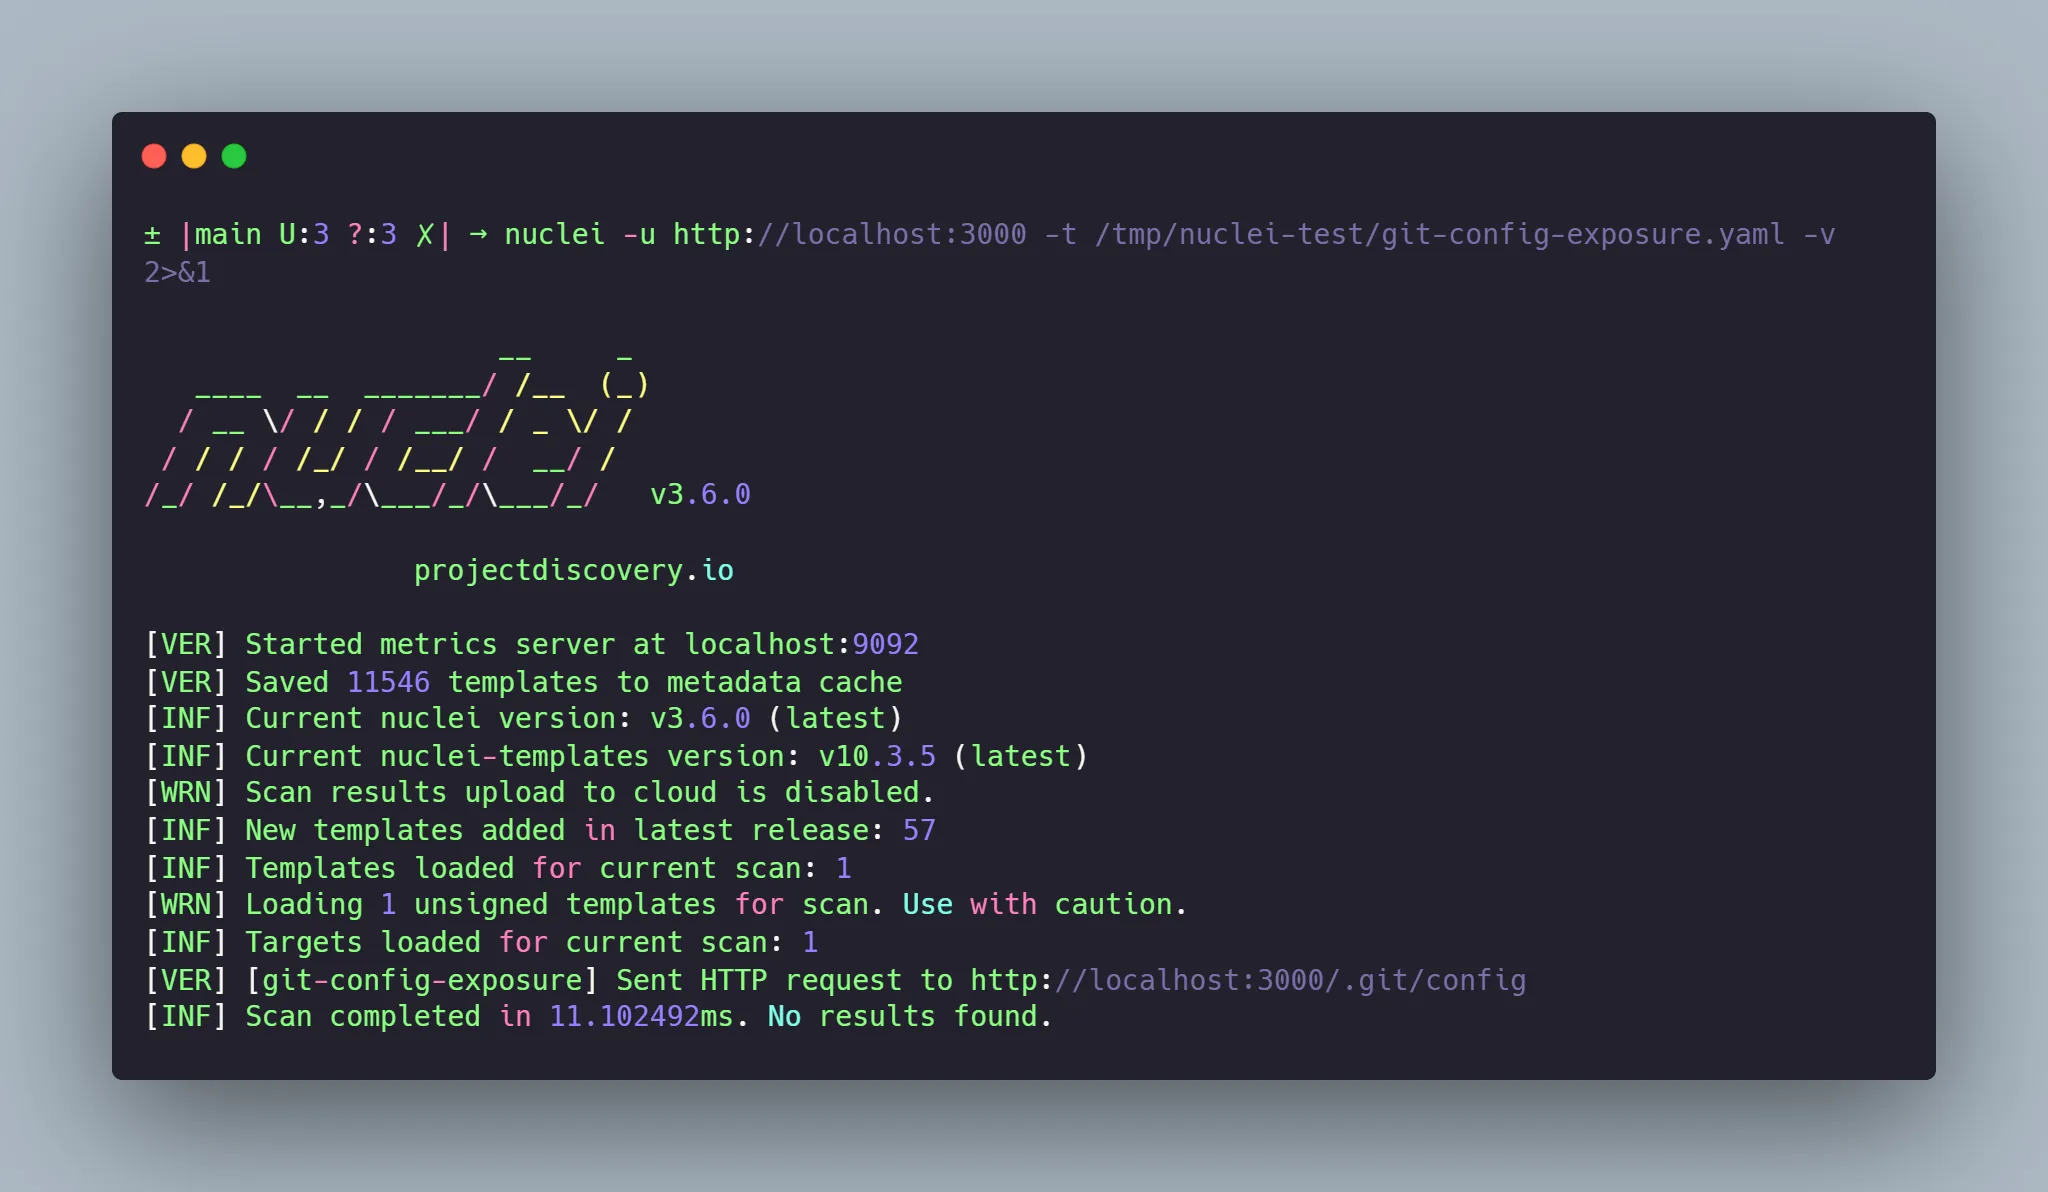Click the red close window dot
Image resolution: width=2048 pixels, height=1192 pixels.
154,156
